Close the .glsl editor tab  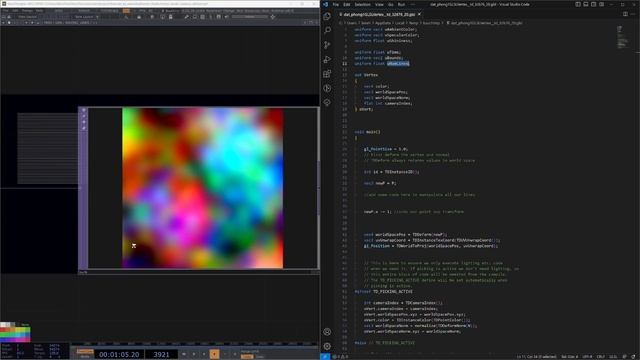(x=419, y=14)
